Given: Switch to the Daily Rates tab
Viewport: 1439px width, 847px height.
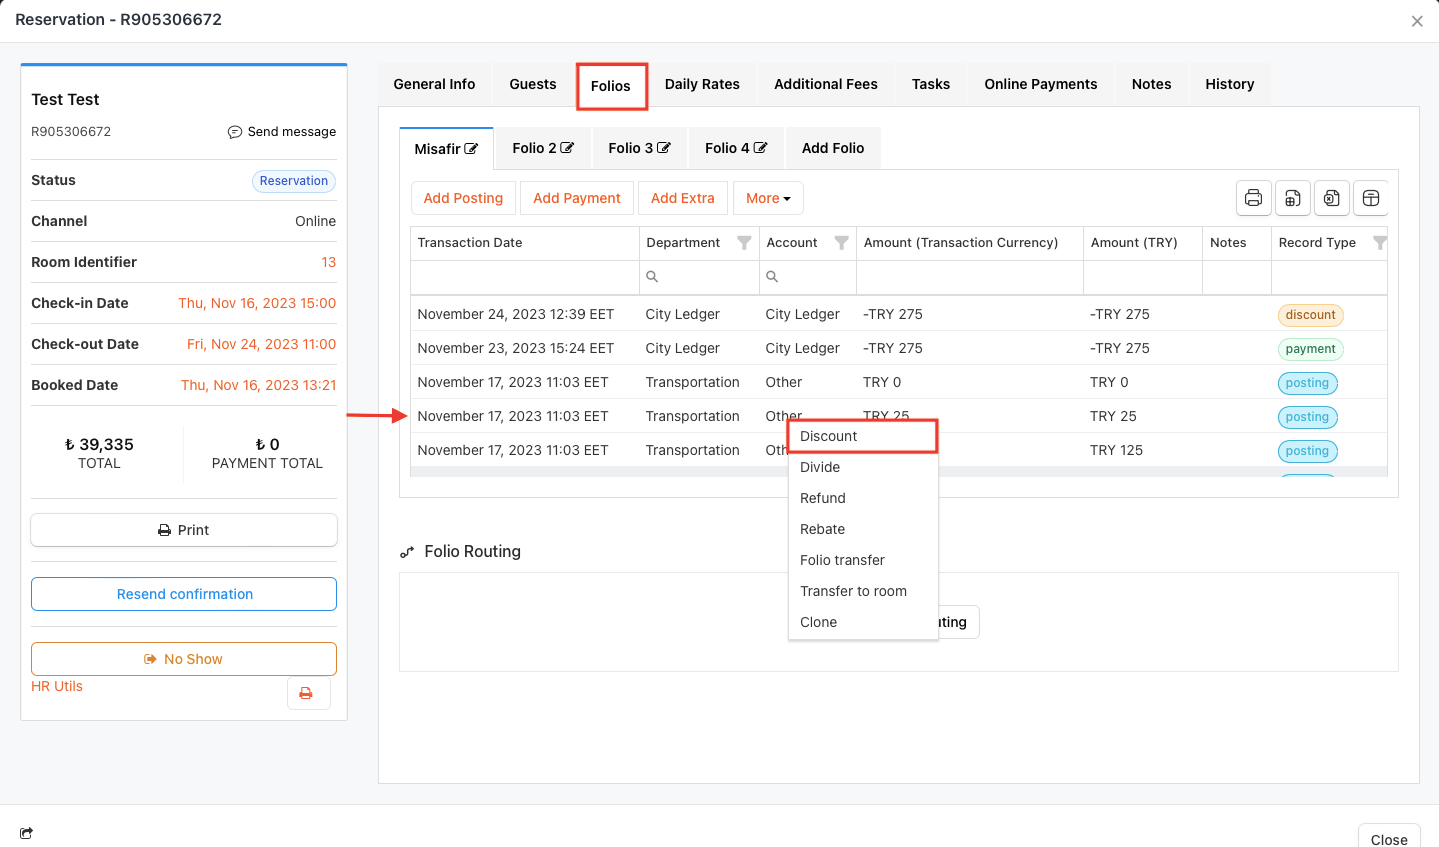Looking at the screenshot, I should click(702, 84).
